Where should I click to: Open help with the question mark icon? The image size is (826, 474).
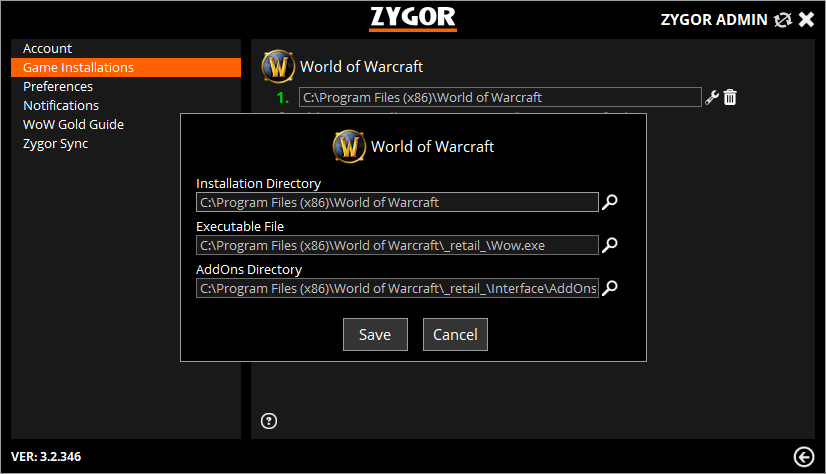tap(269, 421)
